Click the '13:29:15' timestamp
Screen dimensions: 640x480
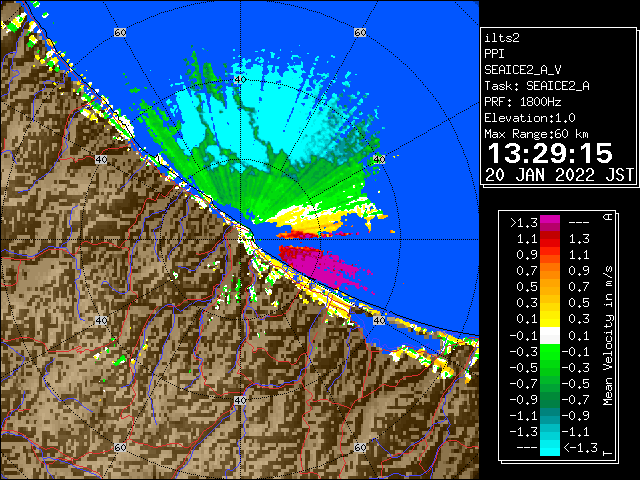tap(550, 153)
